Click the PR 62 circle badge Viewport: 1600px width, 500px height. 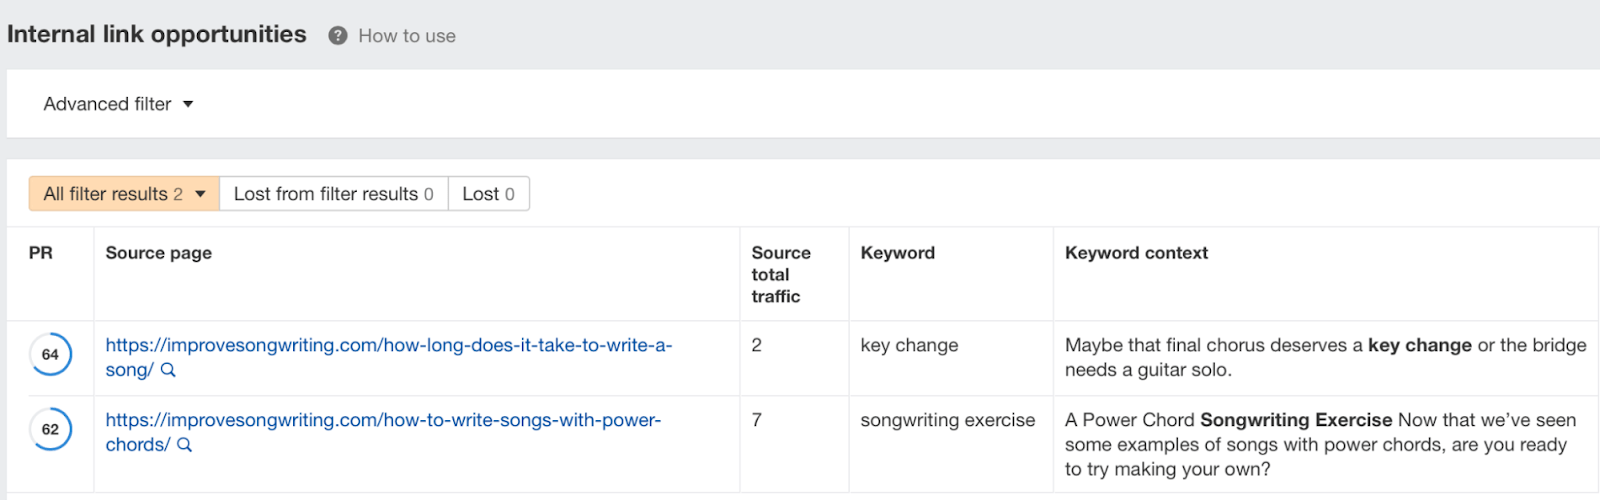50,429
